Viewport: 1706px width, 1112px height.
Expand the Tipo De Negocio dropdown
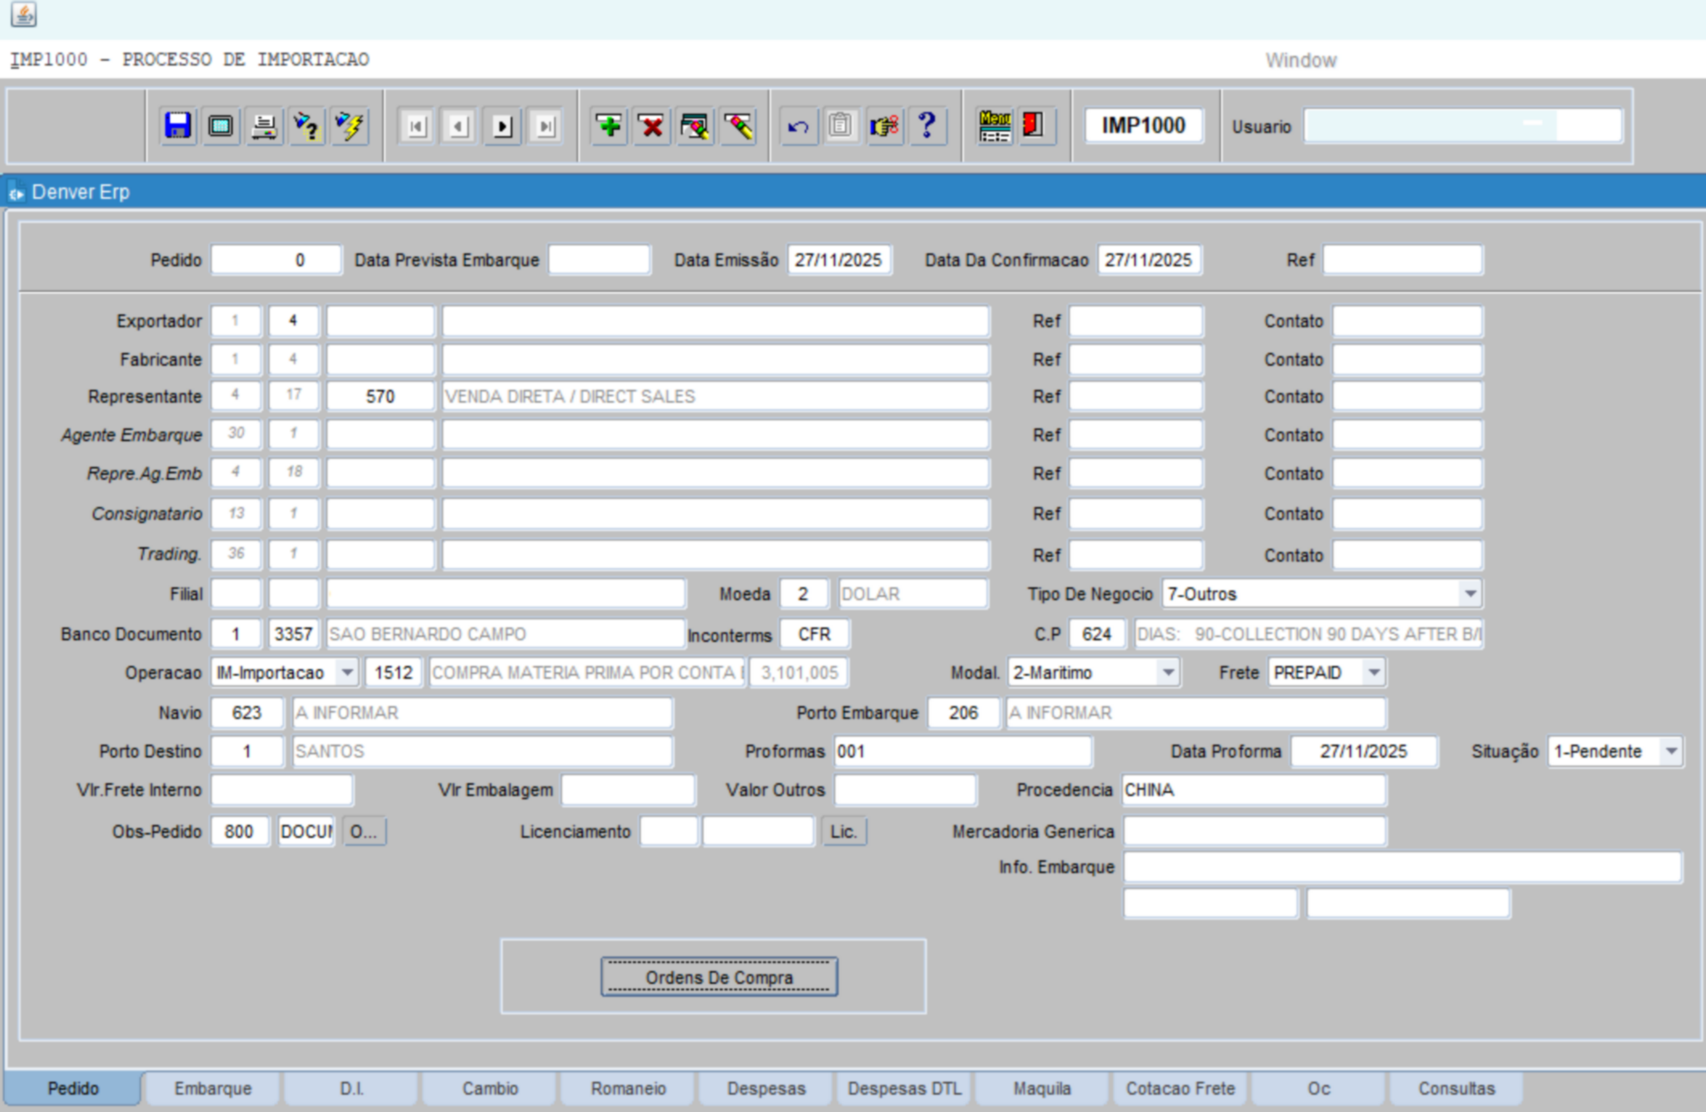pos(1469,594)
